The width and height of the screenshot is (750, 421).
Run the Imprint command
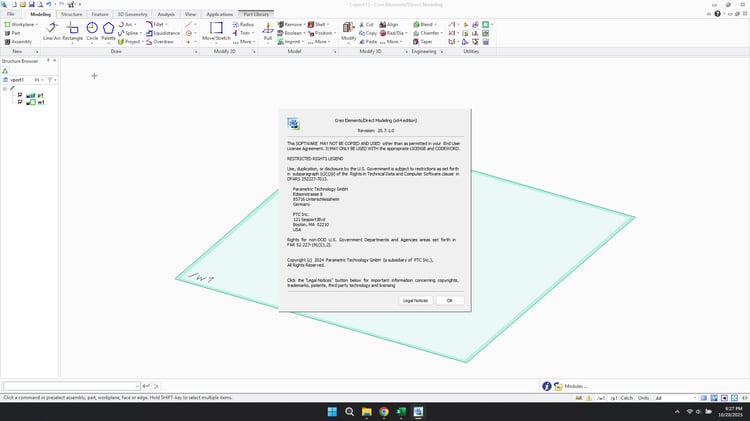(x=290, y=42)
